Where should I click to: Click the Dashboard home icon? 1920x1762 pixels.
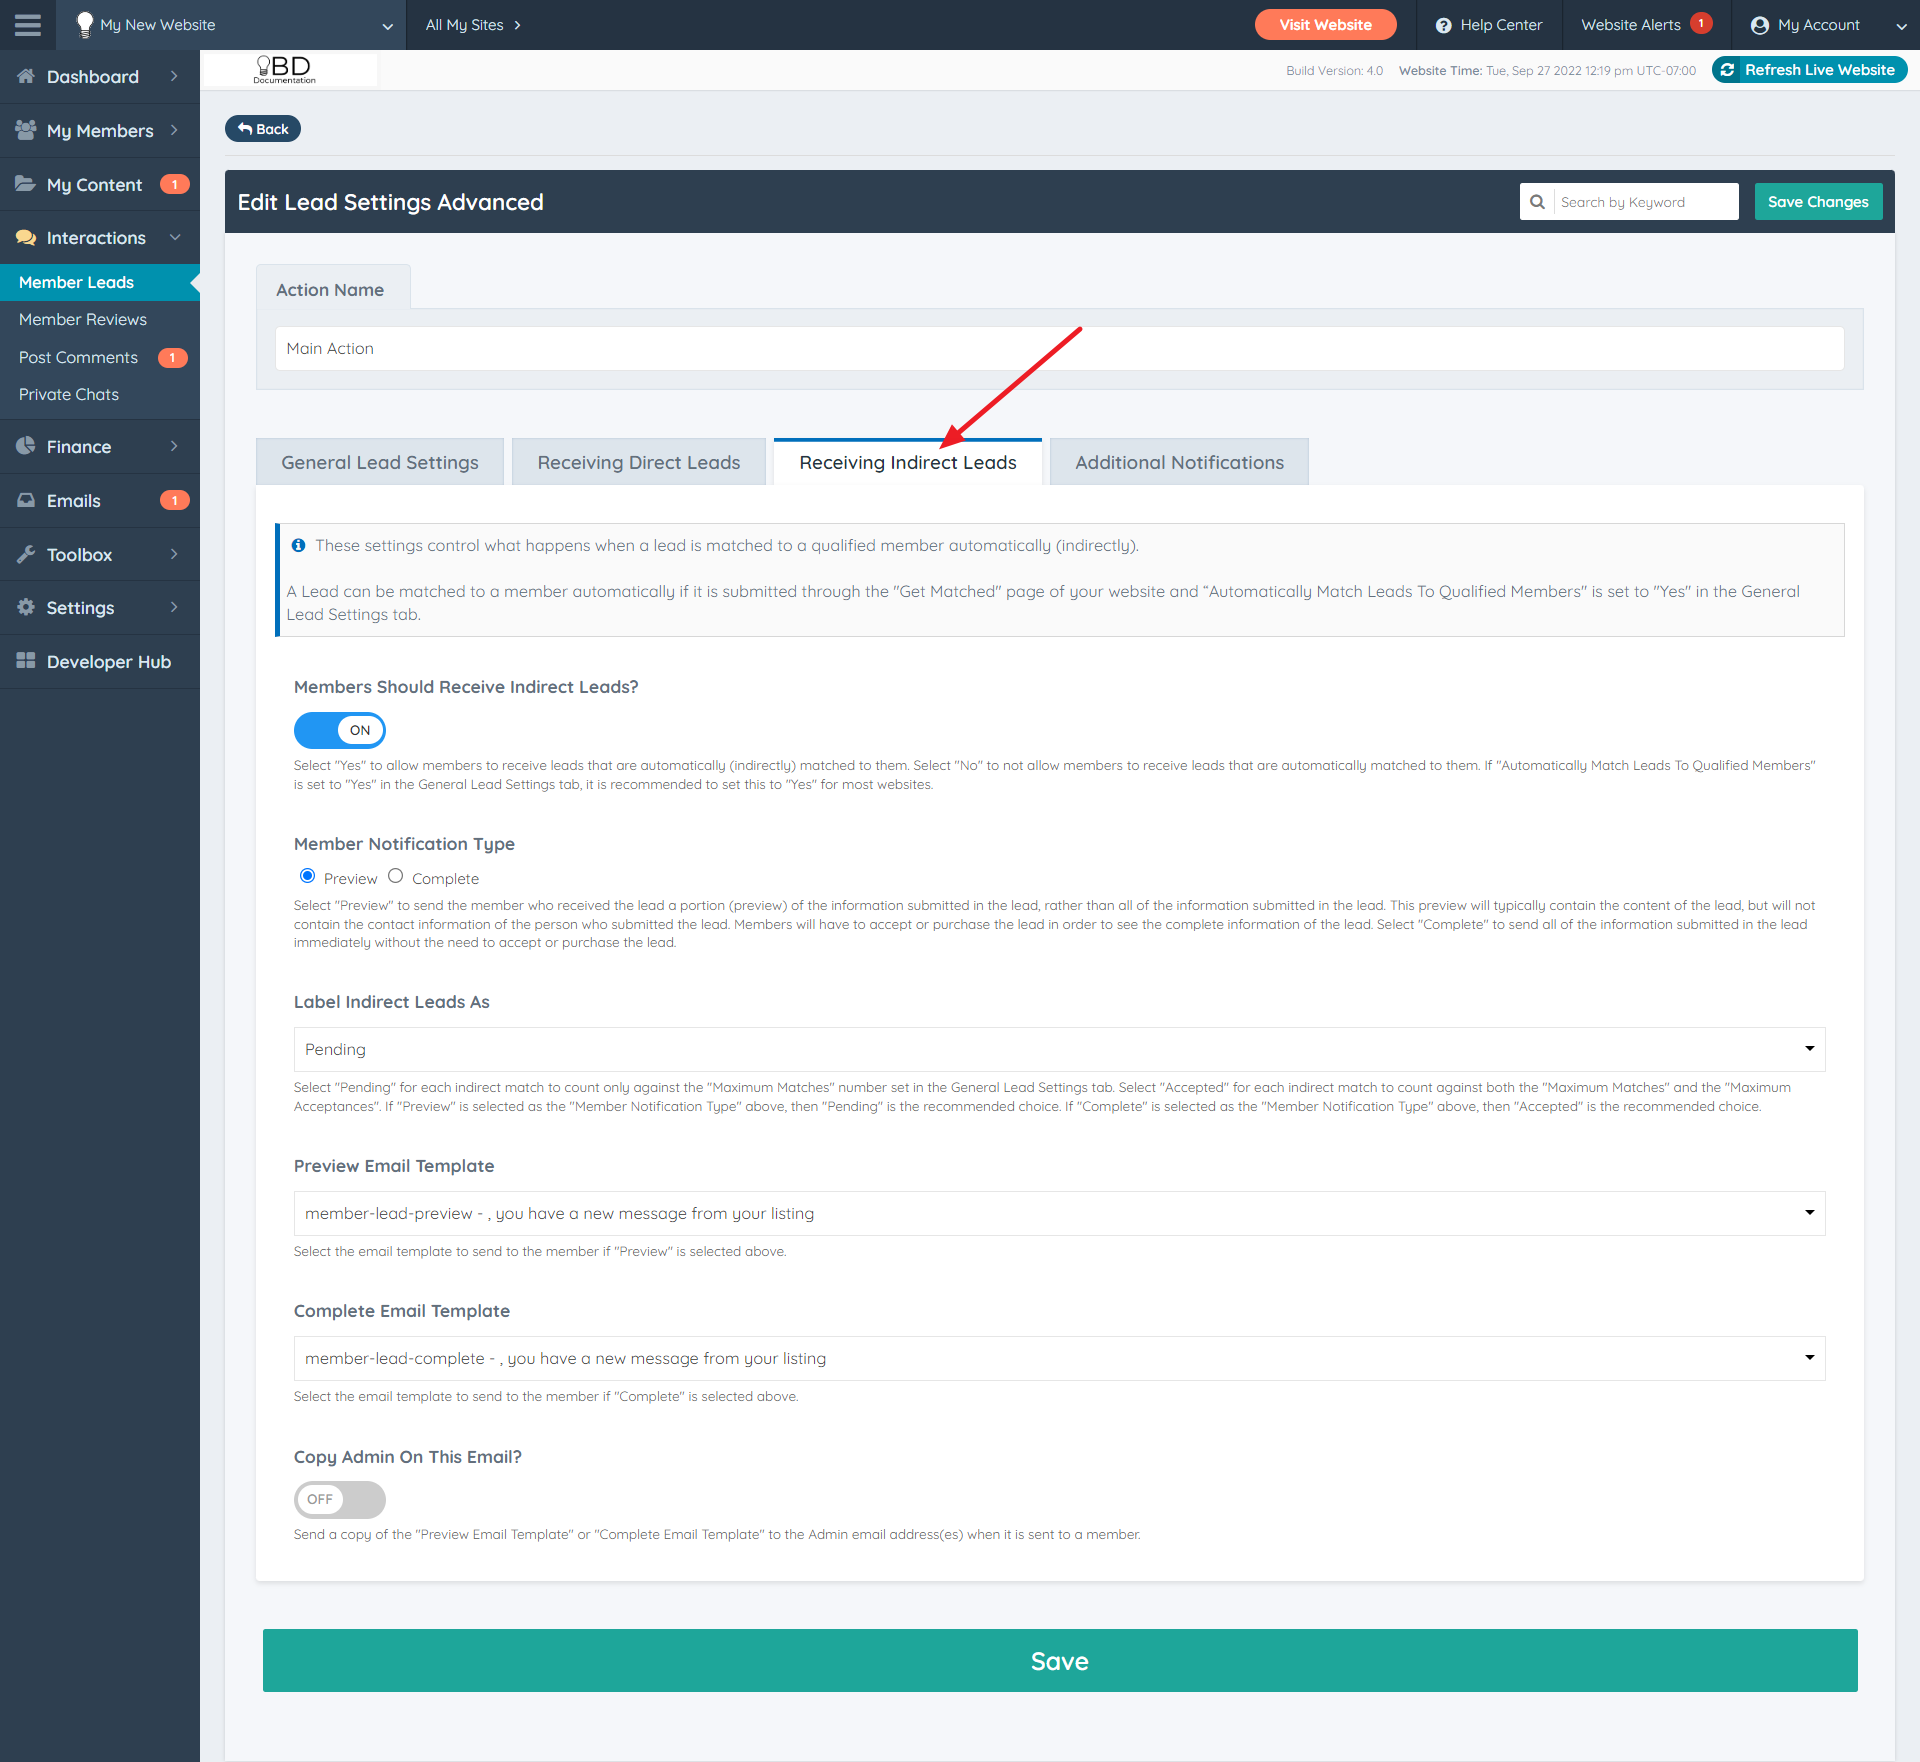(26, 77)
